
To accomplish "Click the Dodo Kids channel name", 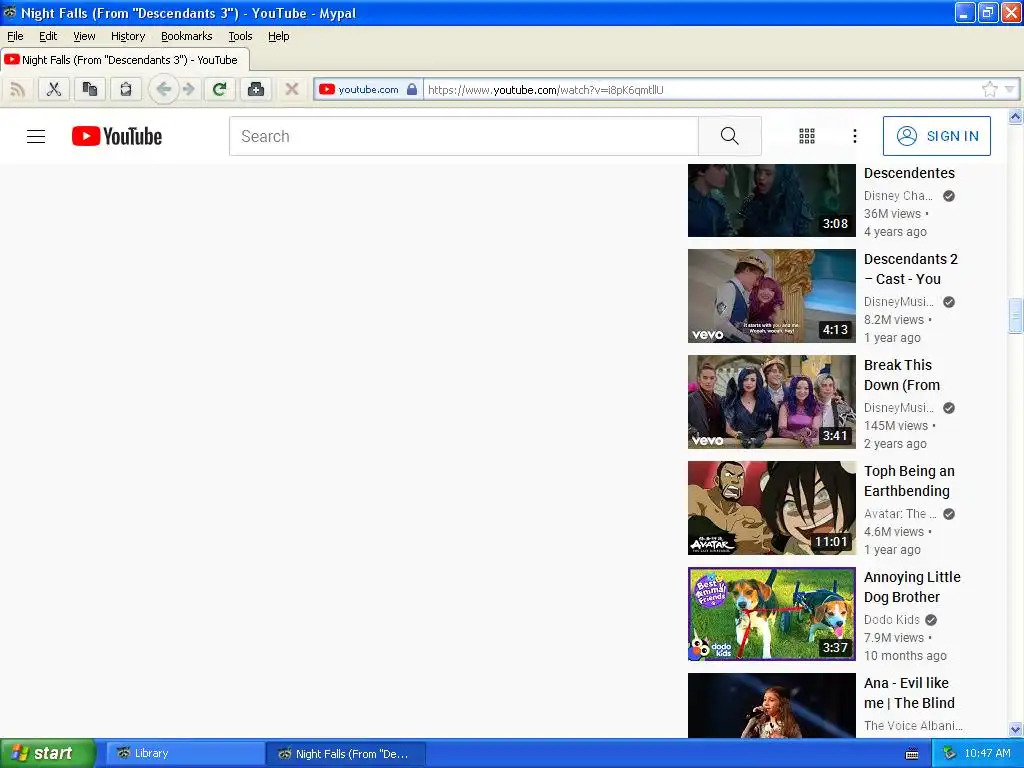I will [891, 620].
